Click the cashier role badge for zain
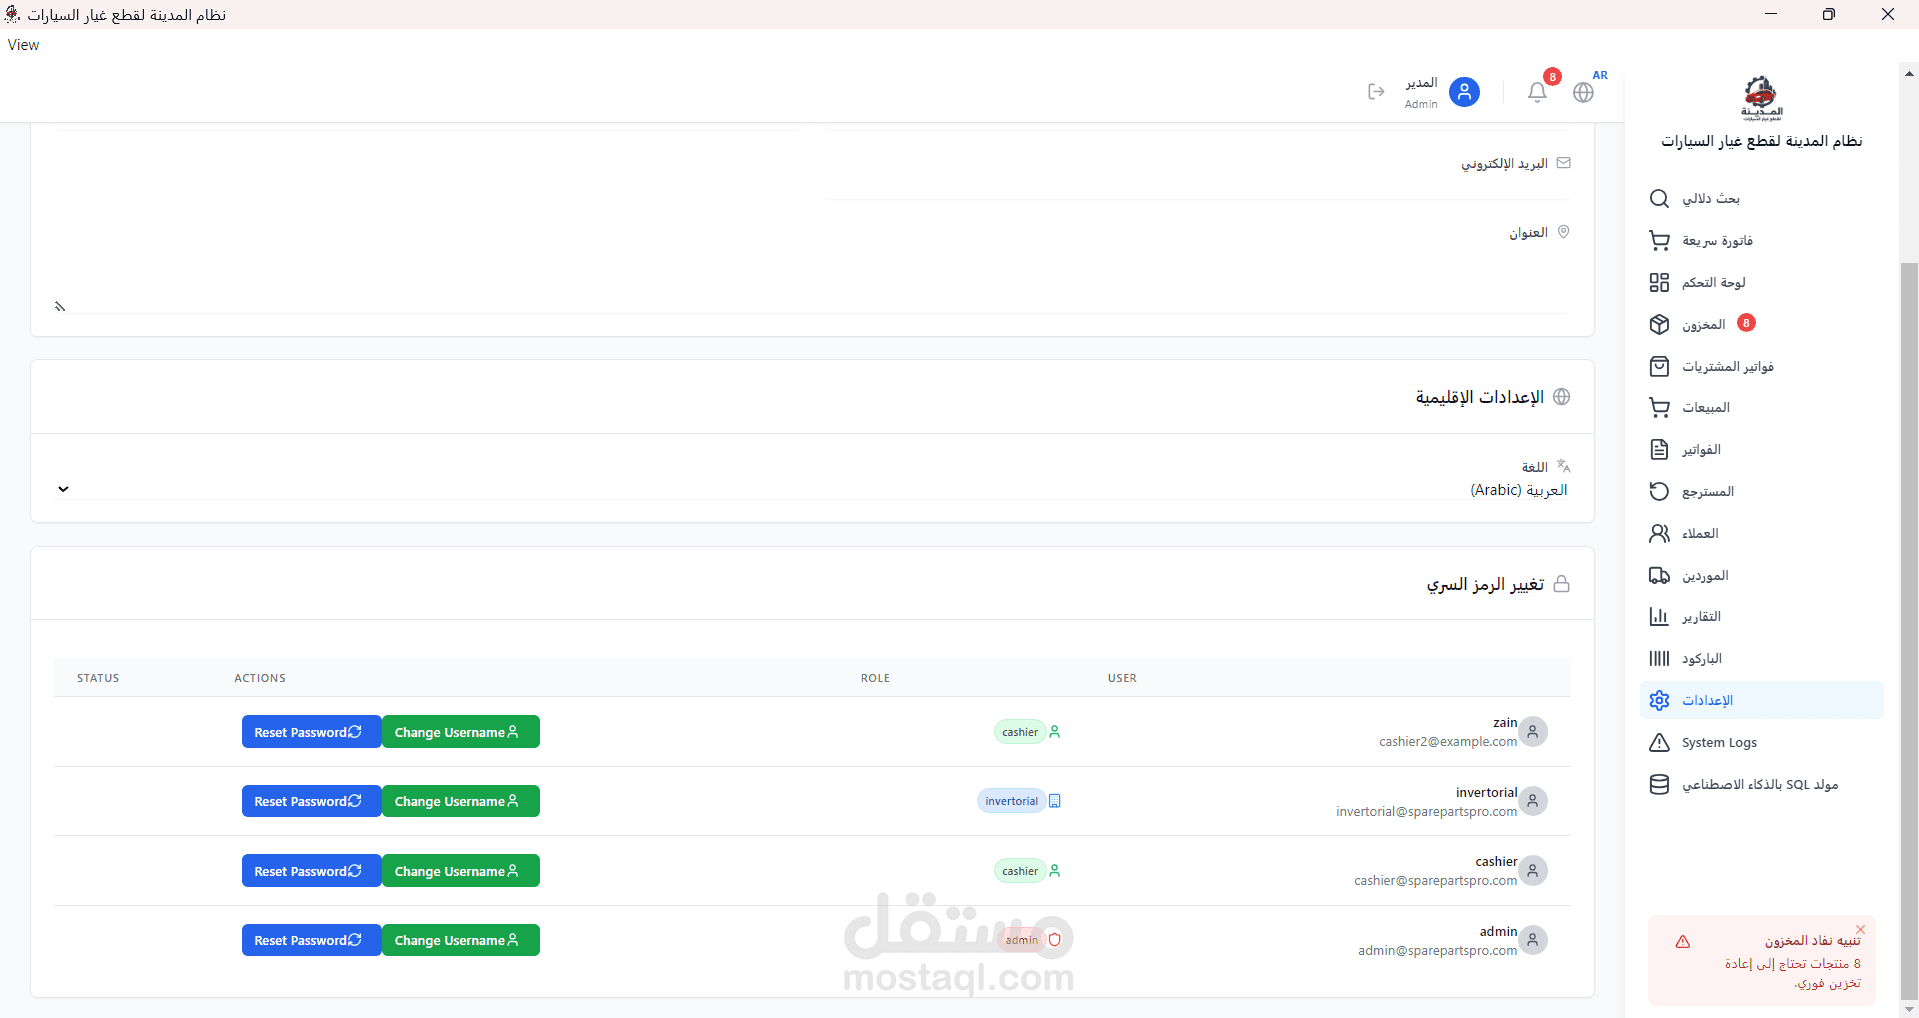Image resolution: width=1919 pixels, height=1018 pixels. tap(1020, 732)
